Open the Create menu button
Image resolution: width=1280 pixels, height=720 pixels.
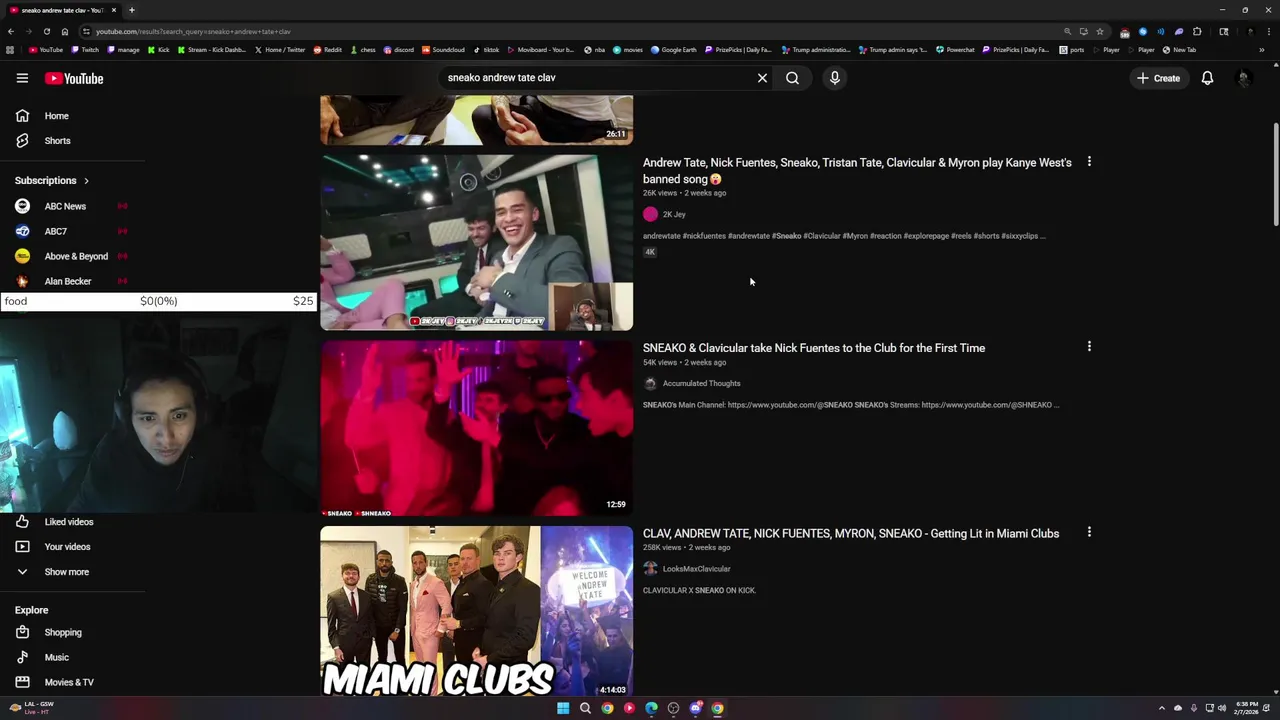[1158, 78]
